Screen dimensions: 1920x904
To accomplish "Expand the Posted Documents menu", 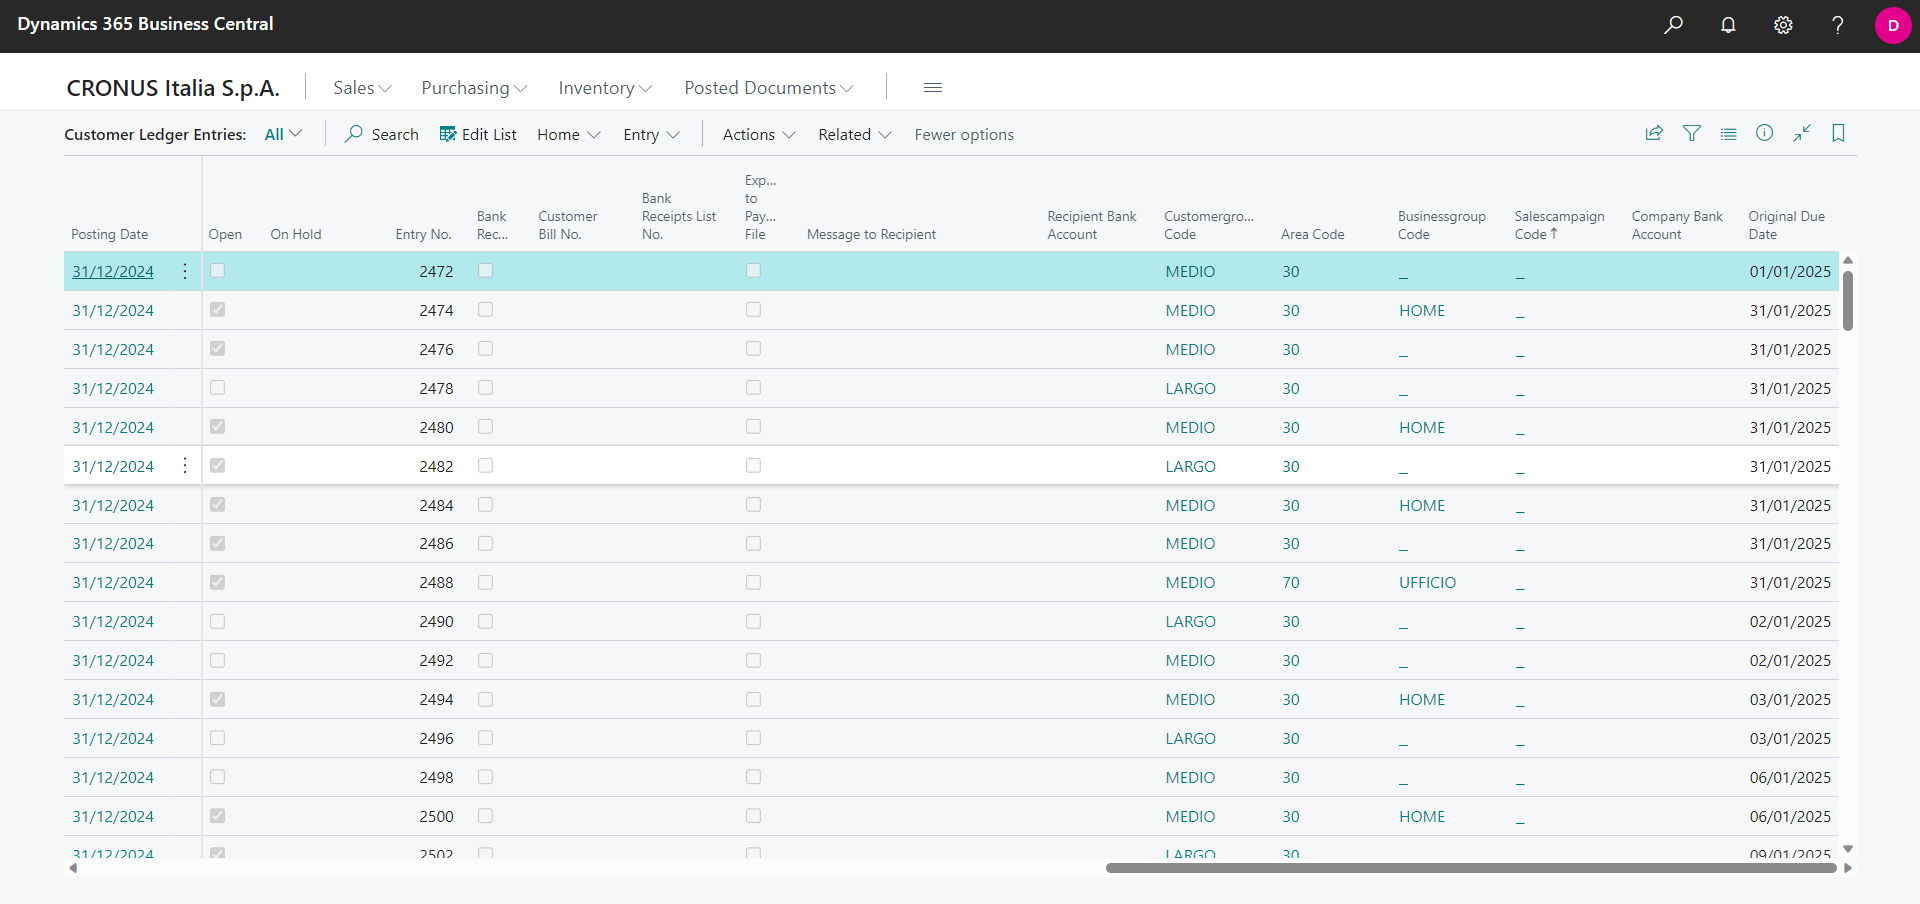I will point(769,88).
